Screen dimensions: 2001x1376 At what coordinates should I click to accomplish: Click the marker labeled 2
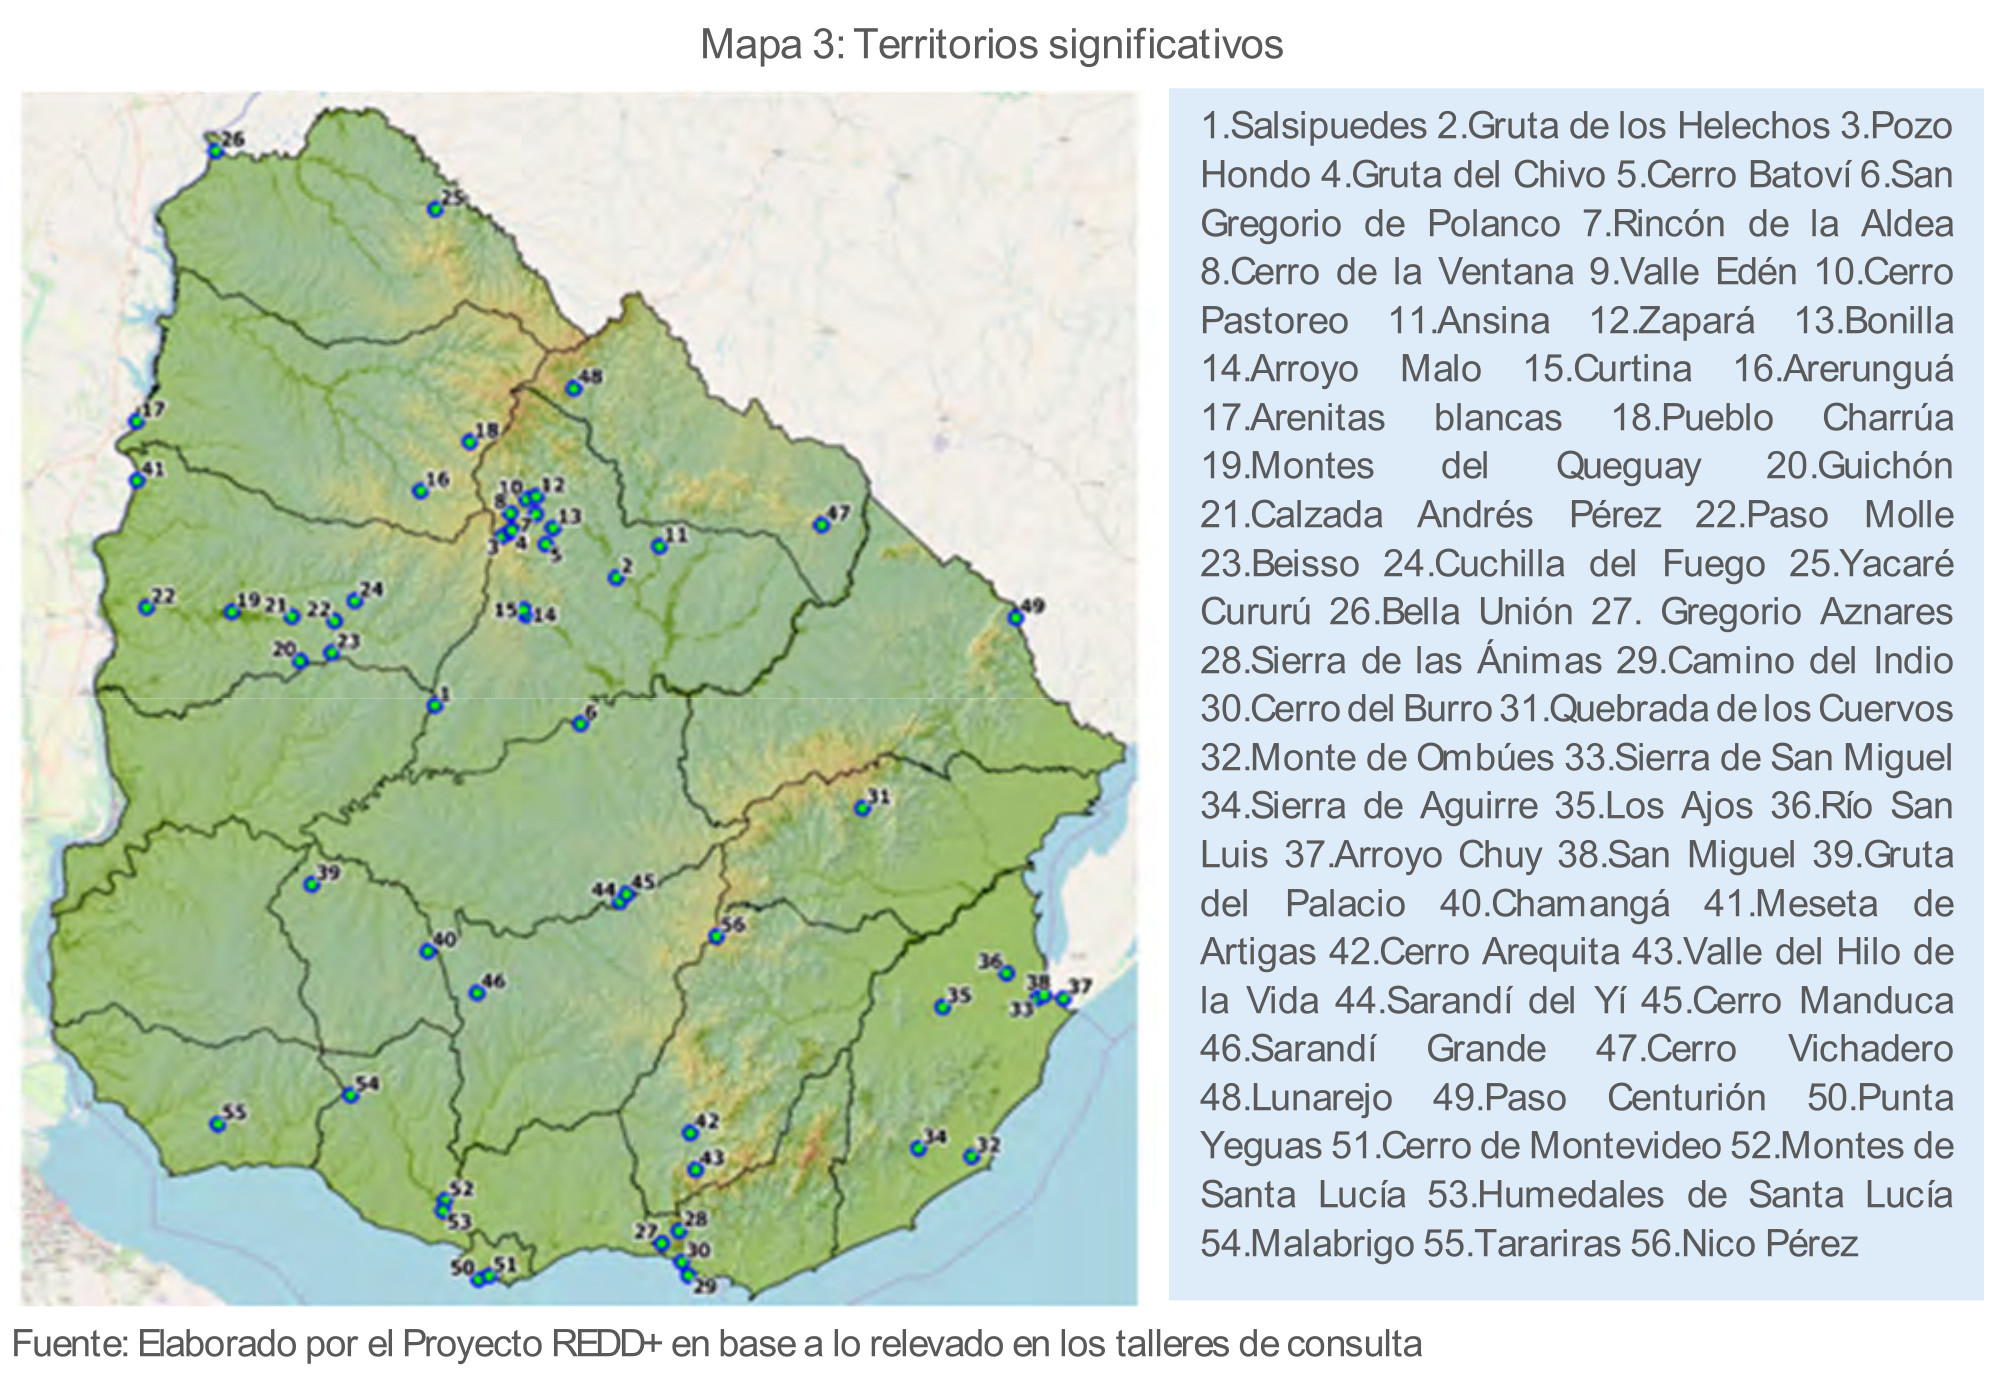pyautogui.click(x=616, y=578)
